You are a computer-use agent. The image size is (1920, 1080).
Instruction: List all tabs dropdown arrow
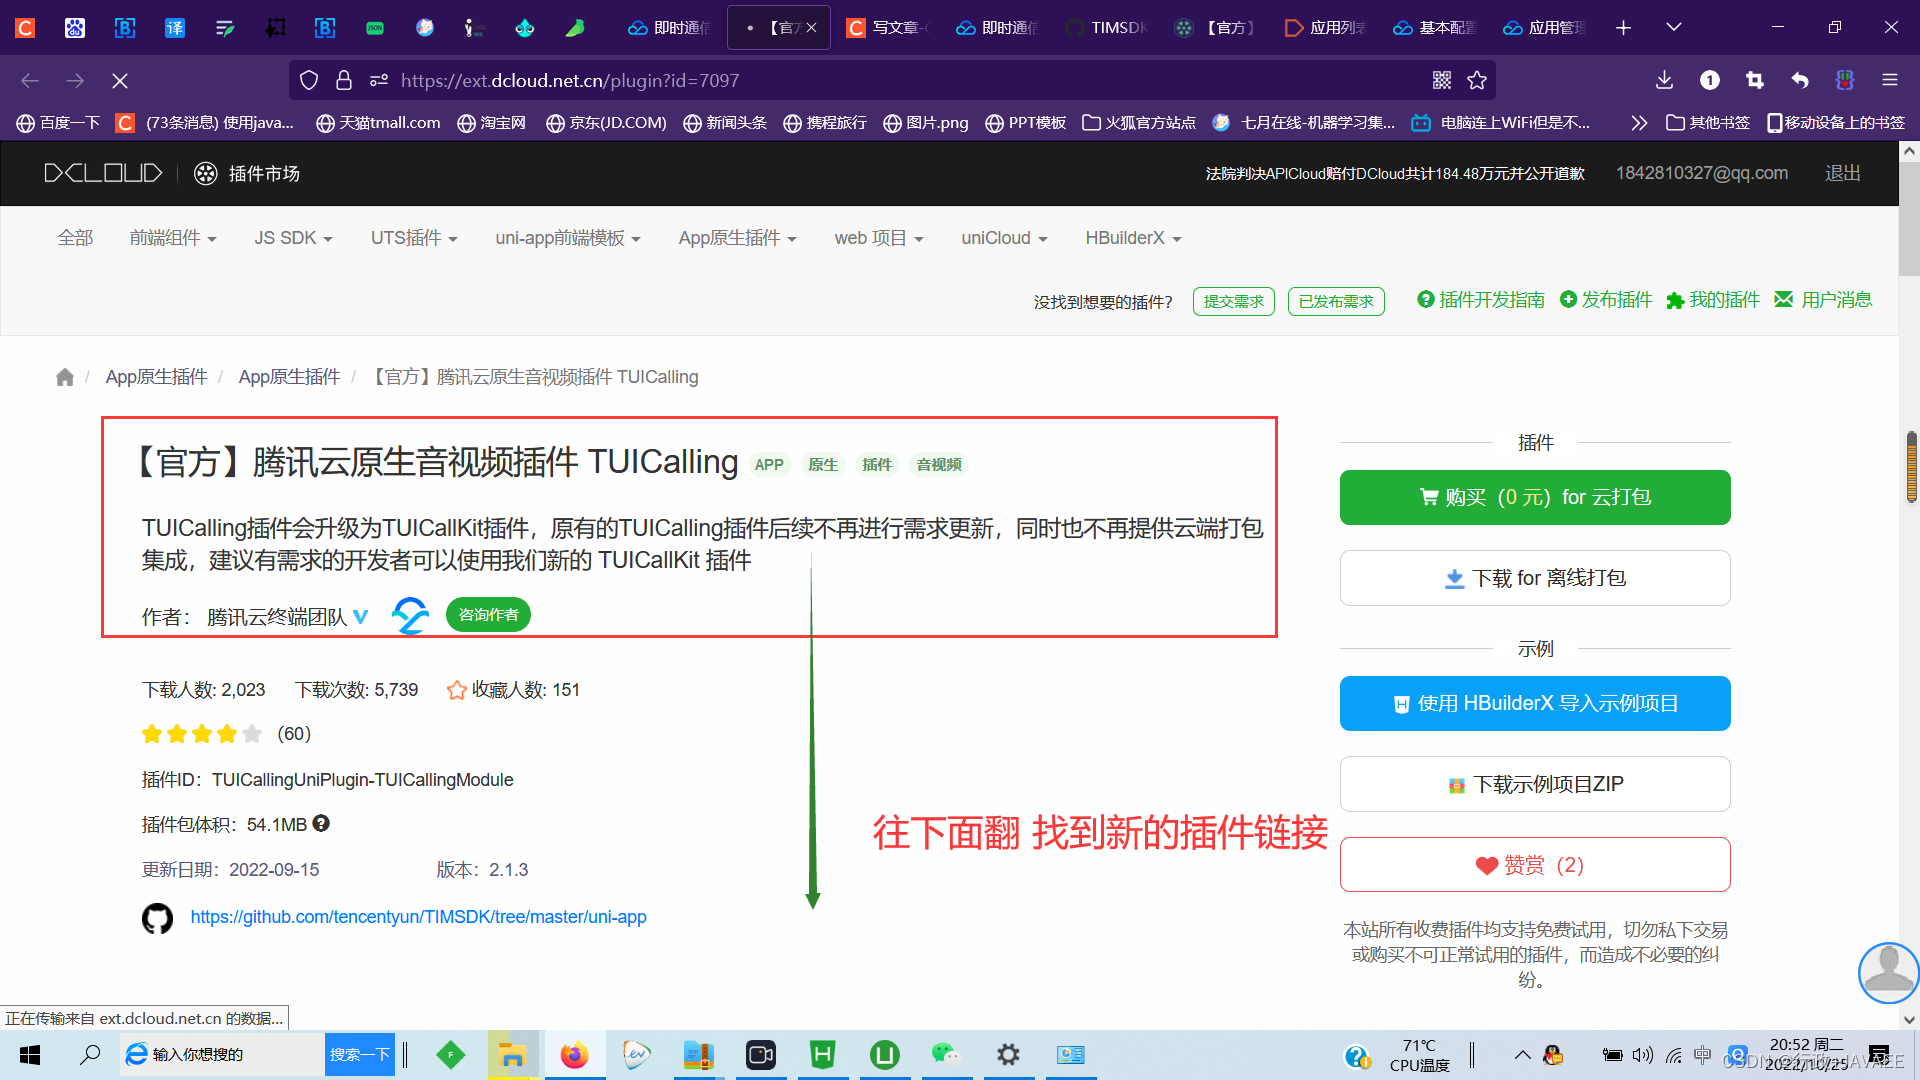click(1673, 28)
